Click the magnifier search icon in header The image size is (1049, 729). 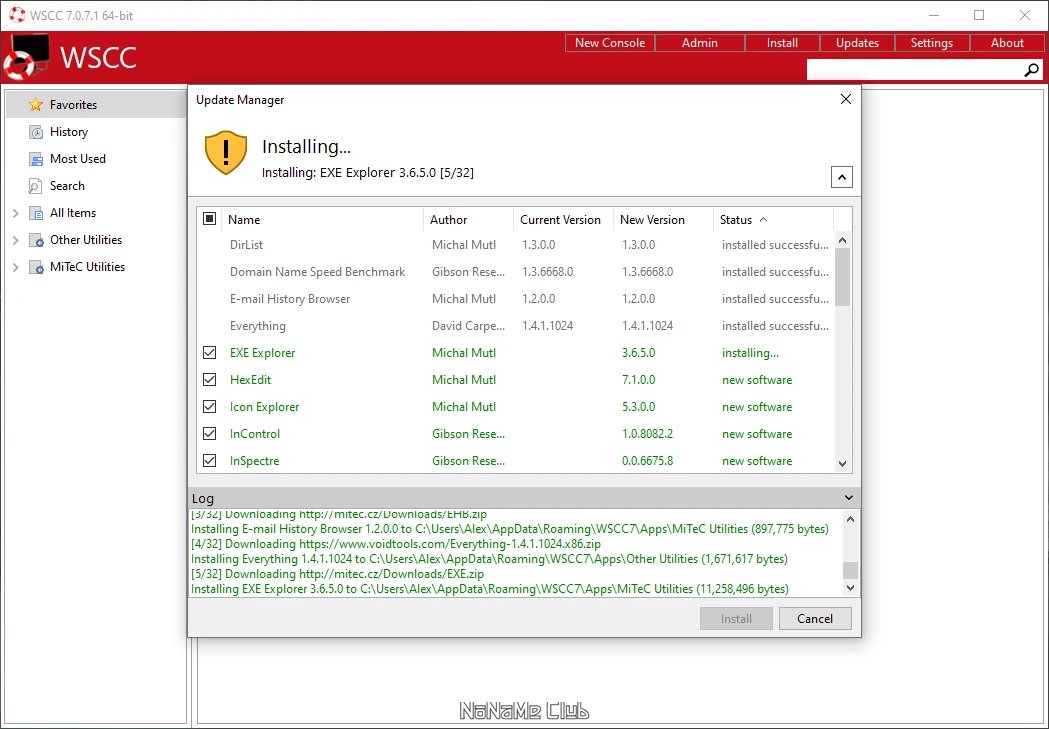tap(1032, 70)
